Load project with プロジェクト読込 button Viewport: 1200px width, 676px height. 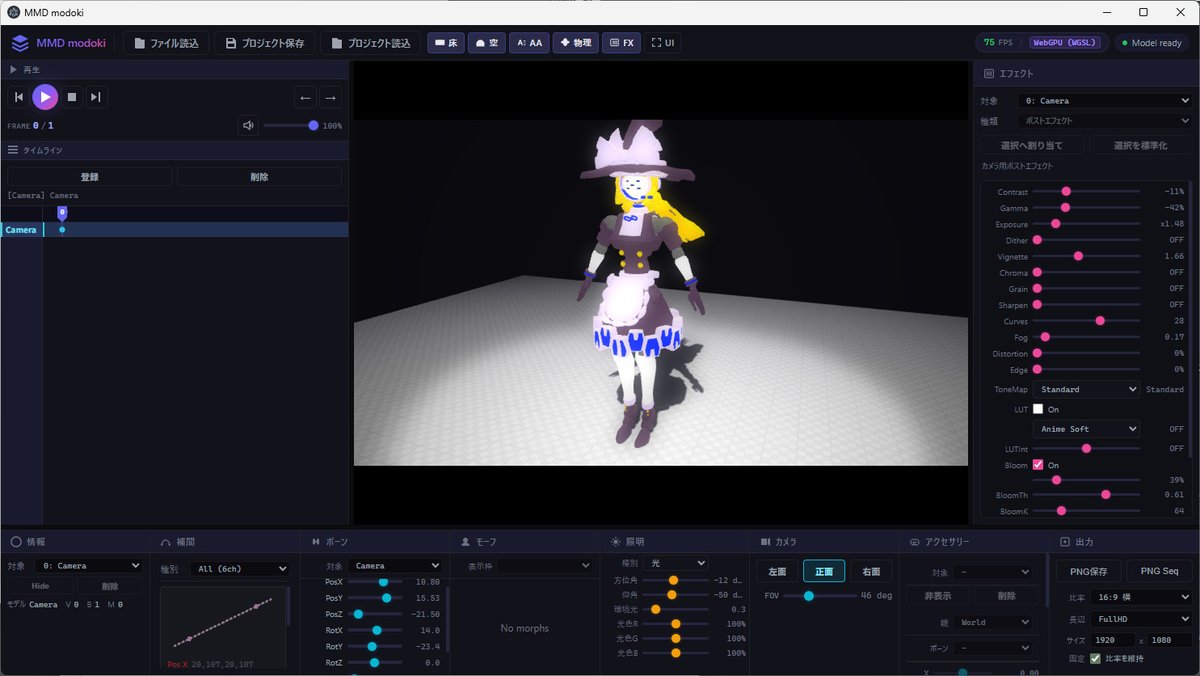pos(371,43)
